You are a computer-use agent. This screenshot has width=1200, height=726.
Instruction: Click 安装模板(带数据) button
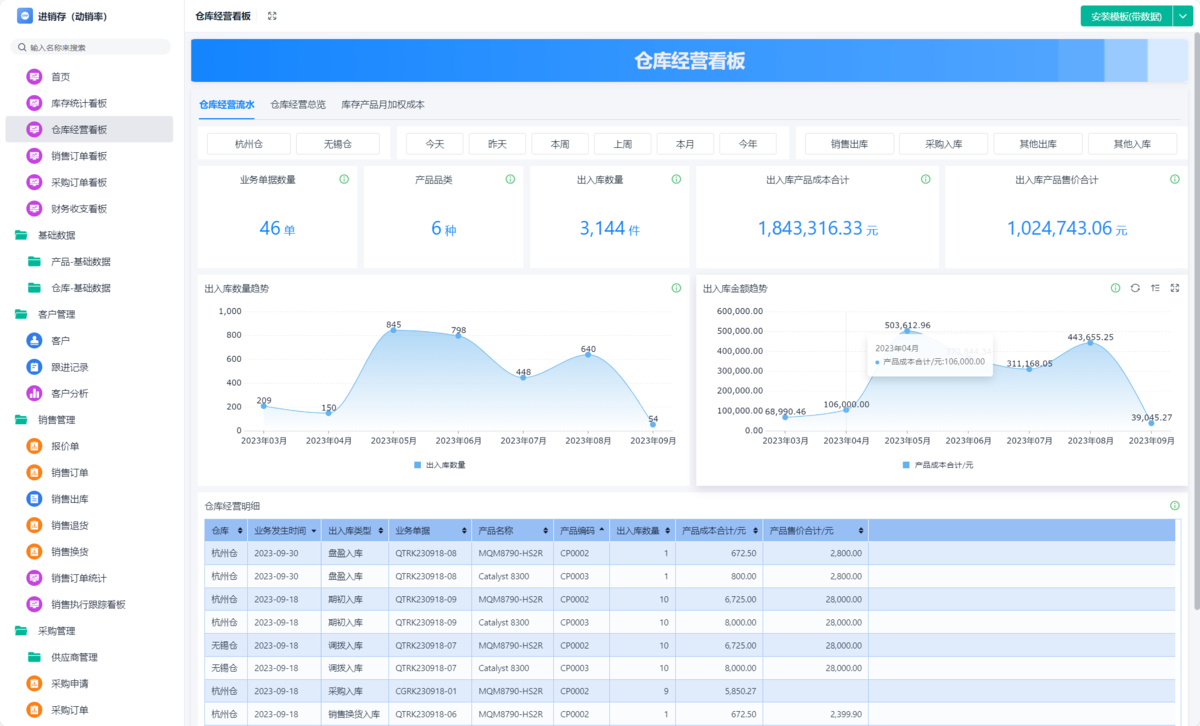click(1126, 16)
